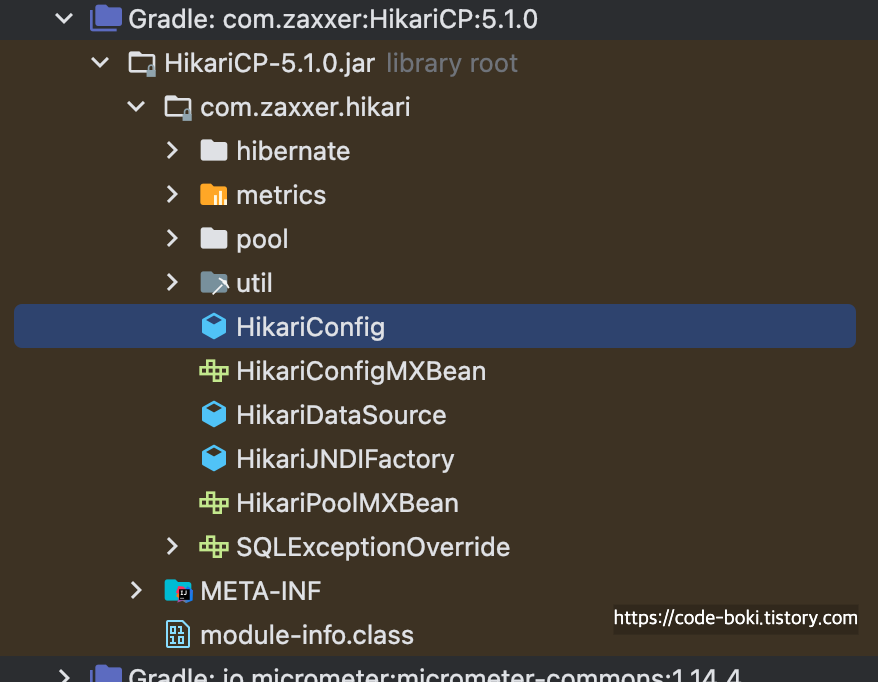Open the HikariJNDIFactory class
This screenshot has width=878, height=682.
coord(345,459)
